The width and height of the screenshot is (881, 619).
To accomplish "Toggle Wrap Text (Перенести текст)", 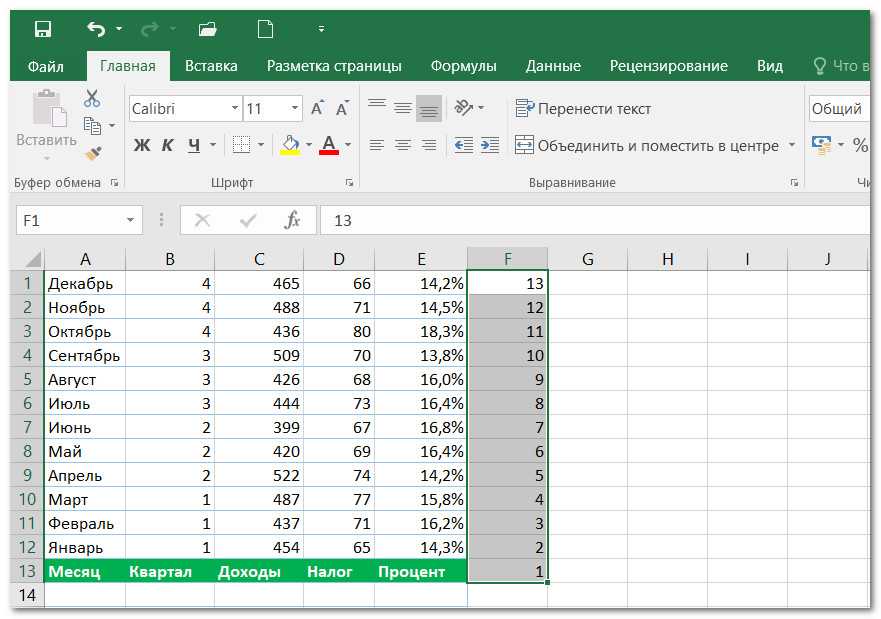I will (583, 108).
